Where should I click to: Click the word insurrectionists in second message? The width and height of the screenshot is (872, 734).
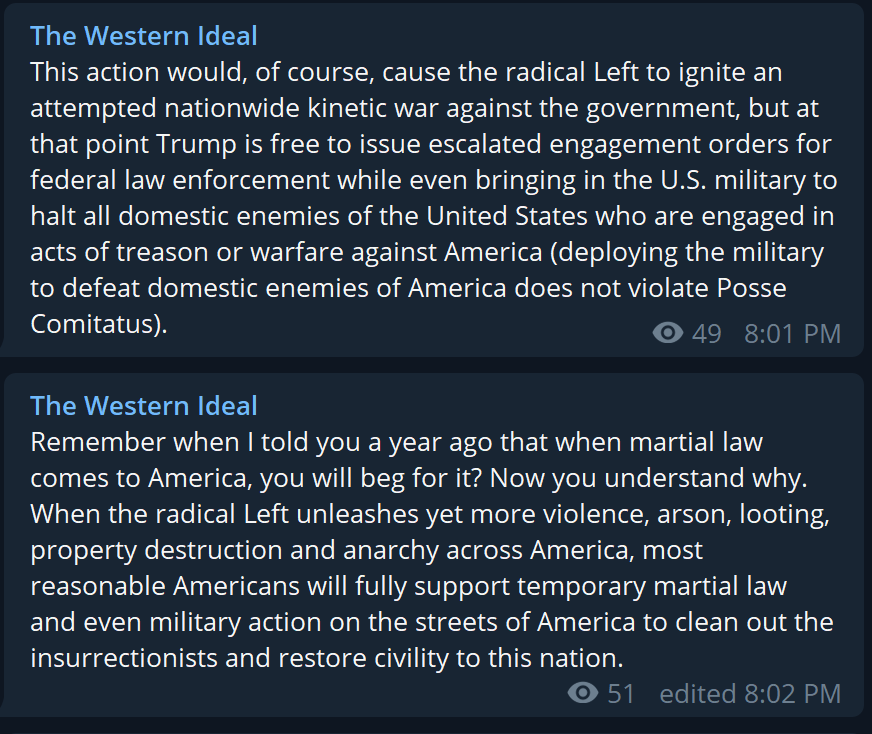123,658
